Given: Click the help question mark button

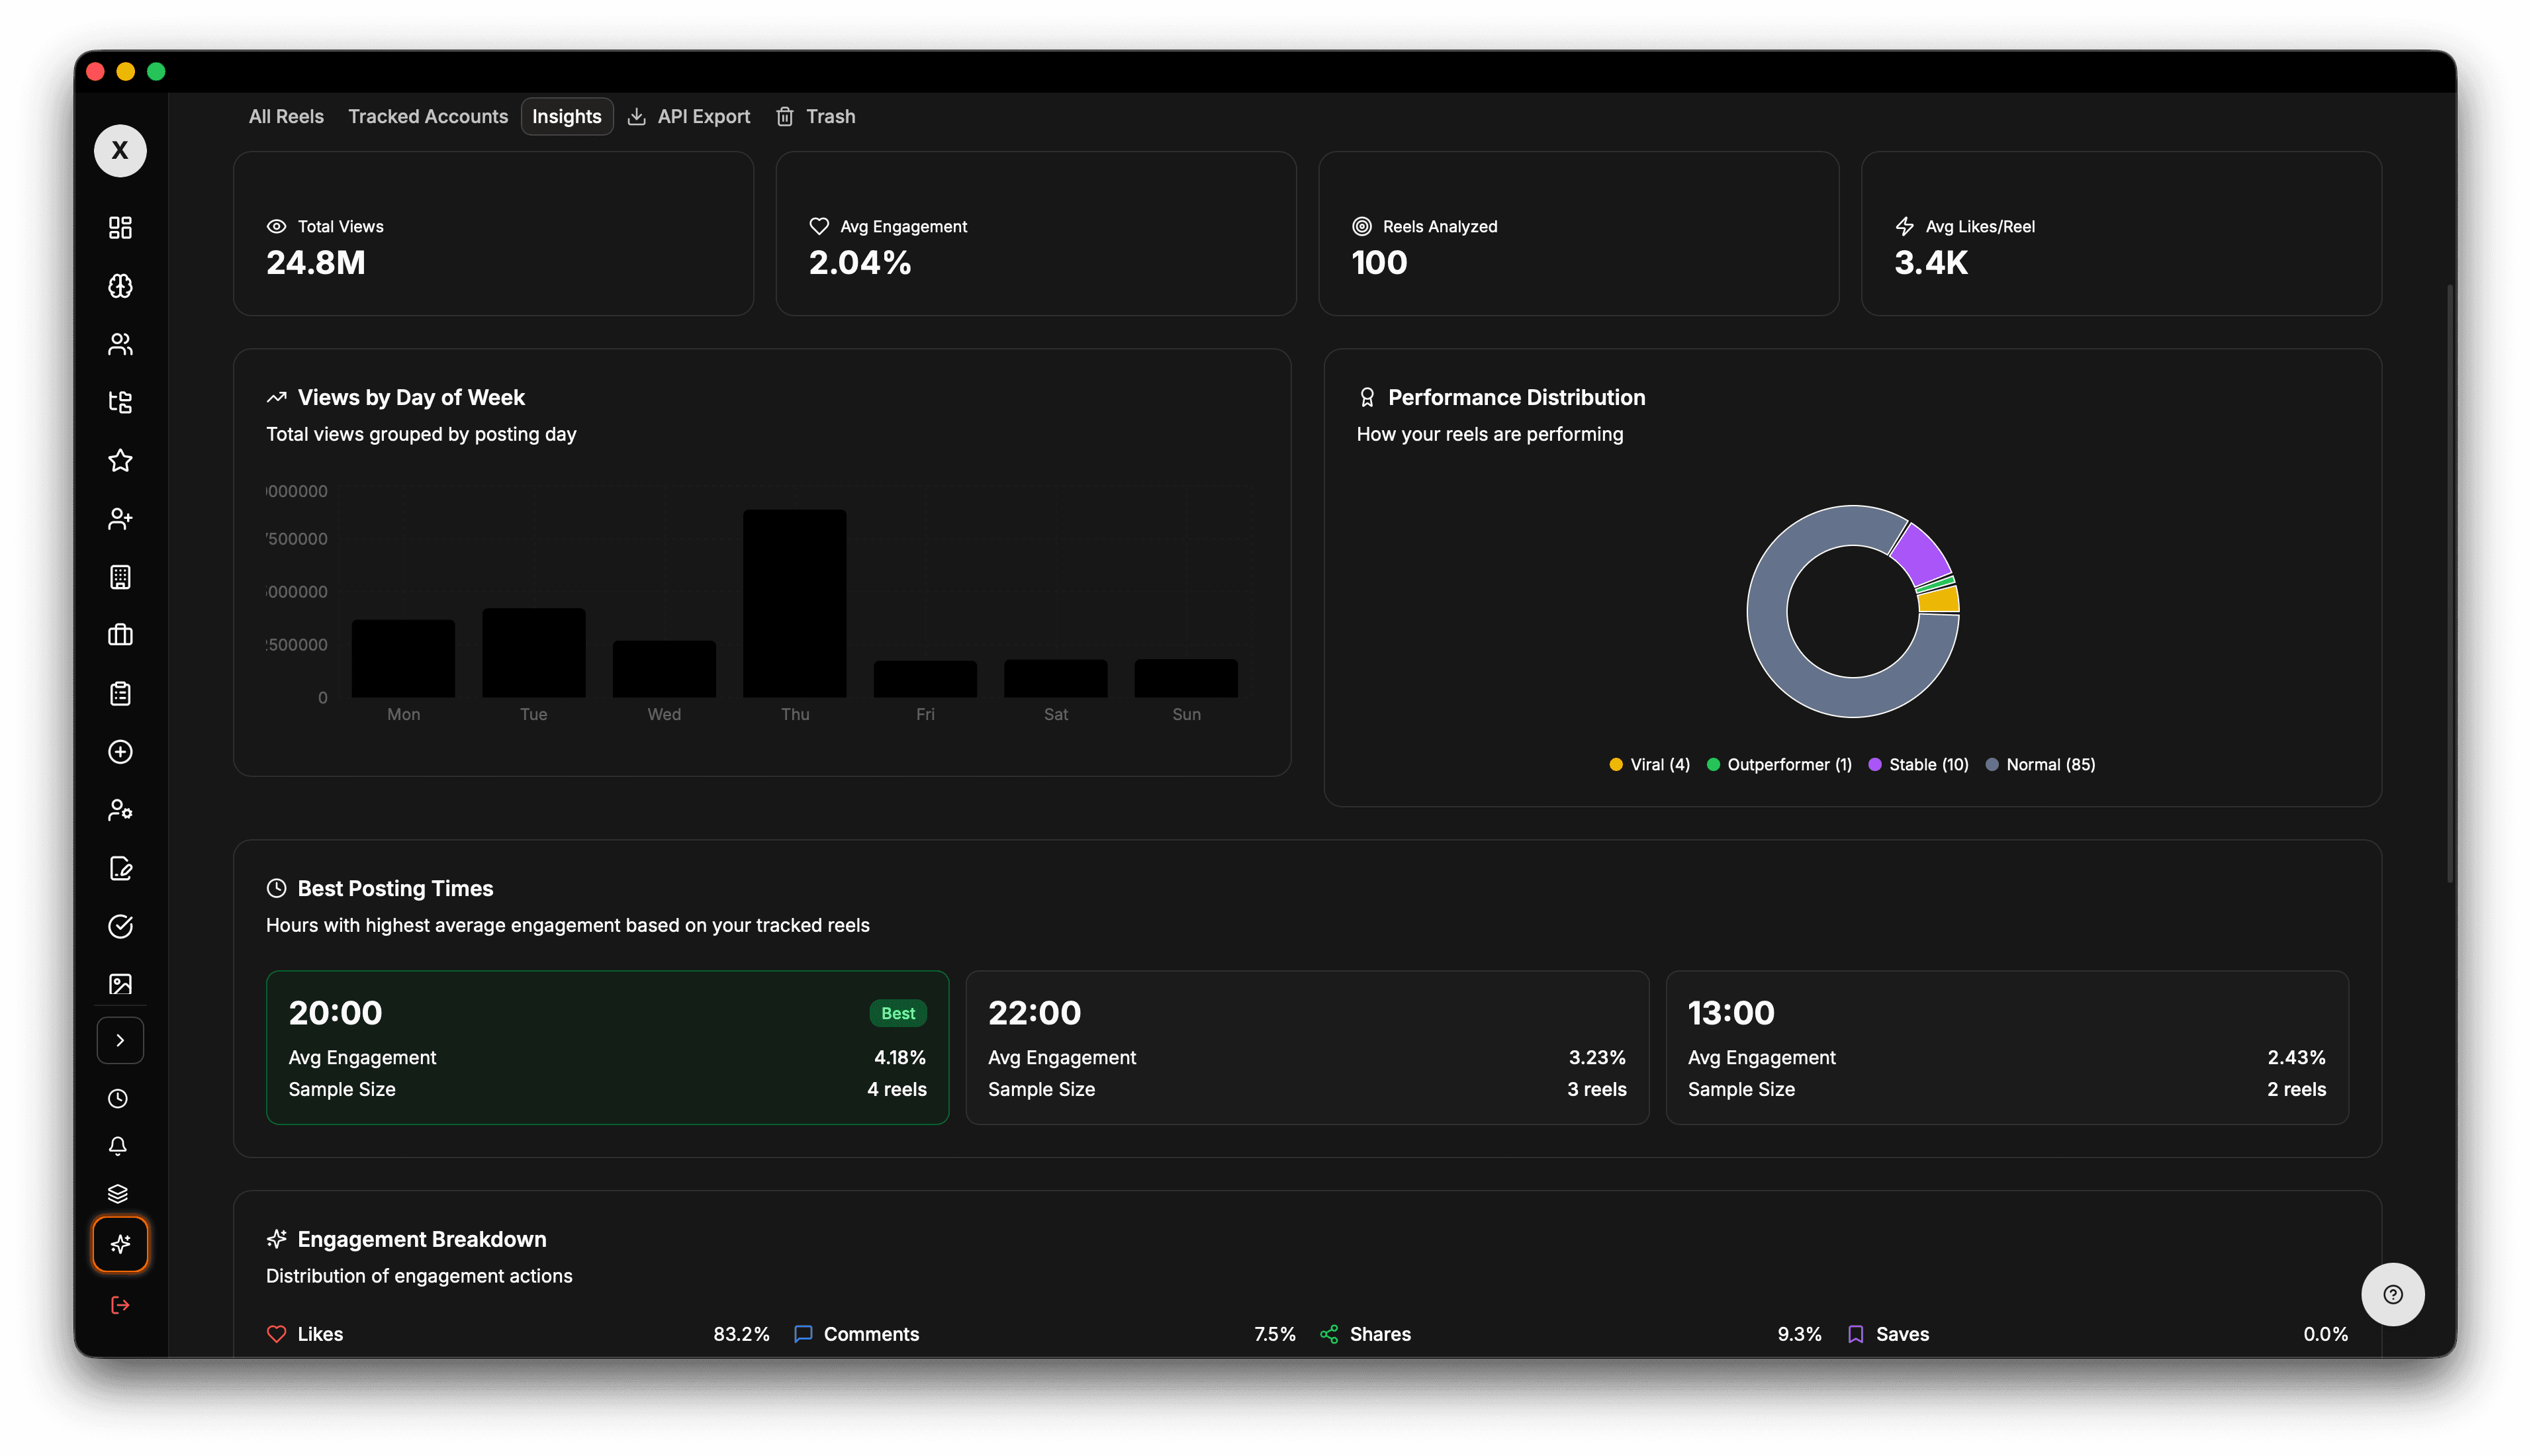Looking at the screenshot, I should pyautogui.click(x=2392, y=1295).
